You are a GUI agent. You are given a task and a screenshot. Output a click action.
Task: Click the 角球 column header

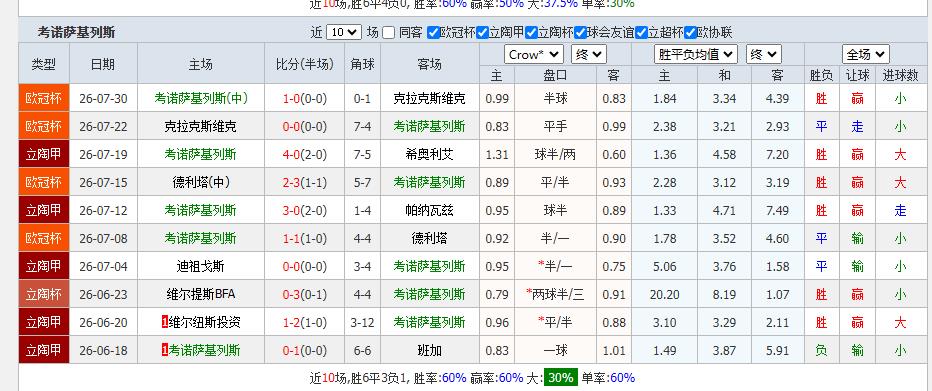coord(363,64)
